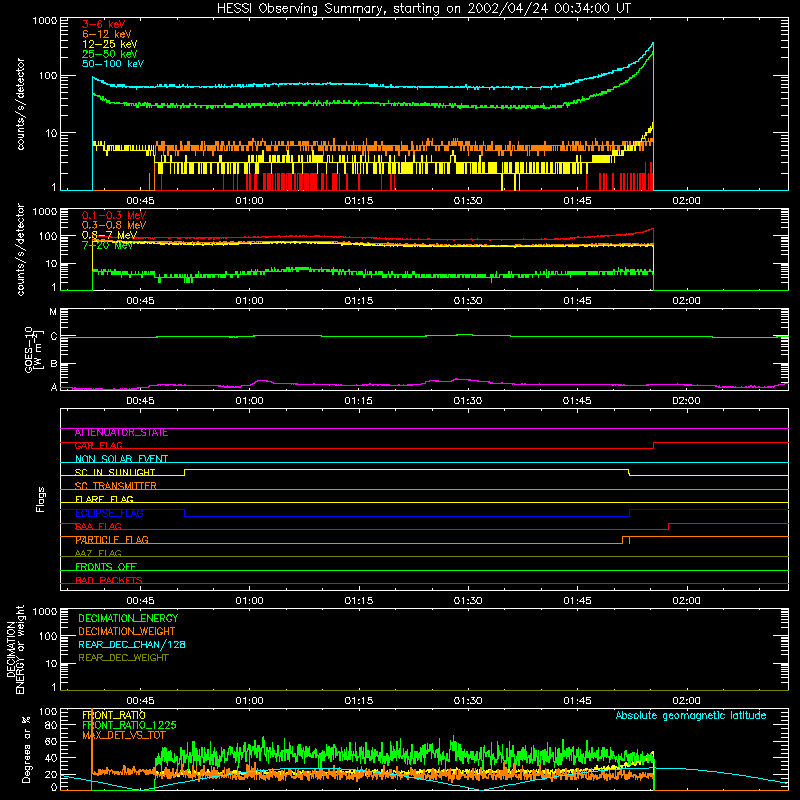This screenshot has height=800, width=800.
Task: Select the DECIMATION_ENERGY legend label
Action: pyautogui.click(x=128, y=618)
